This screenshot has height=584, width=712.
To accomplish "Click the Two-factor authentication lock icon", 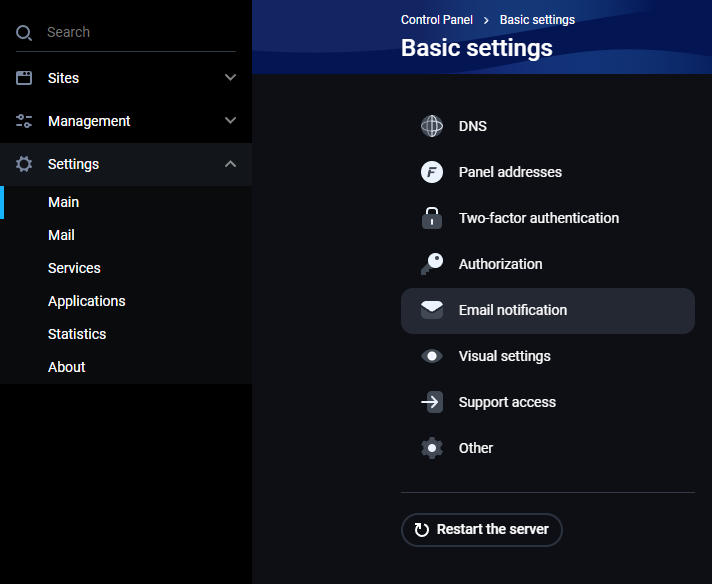I will (x=431, y=218).
